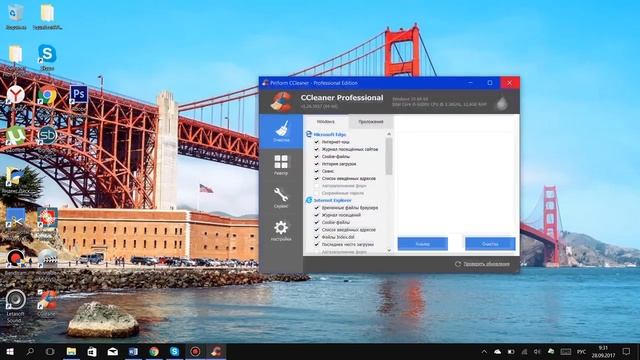The width and height of the screenshot is (640, 360).
Task: Open Task View on the taskbar
Action: 50,351
